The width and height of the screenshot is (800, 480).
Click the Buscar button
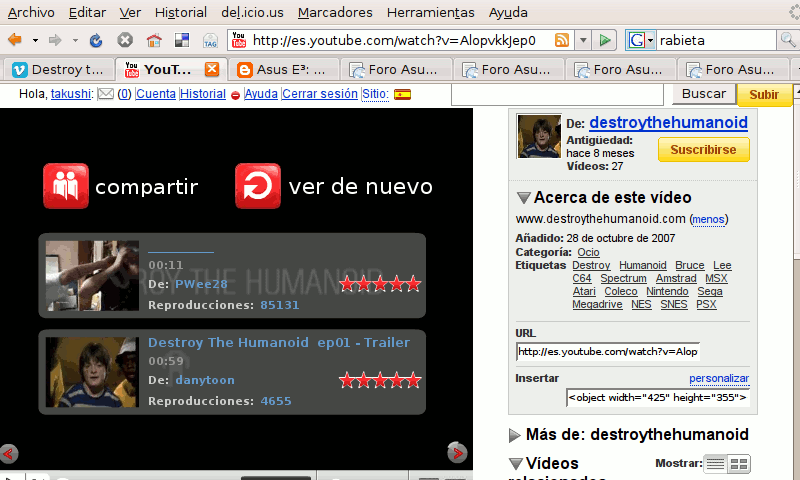[x=704, y=94]
